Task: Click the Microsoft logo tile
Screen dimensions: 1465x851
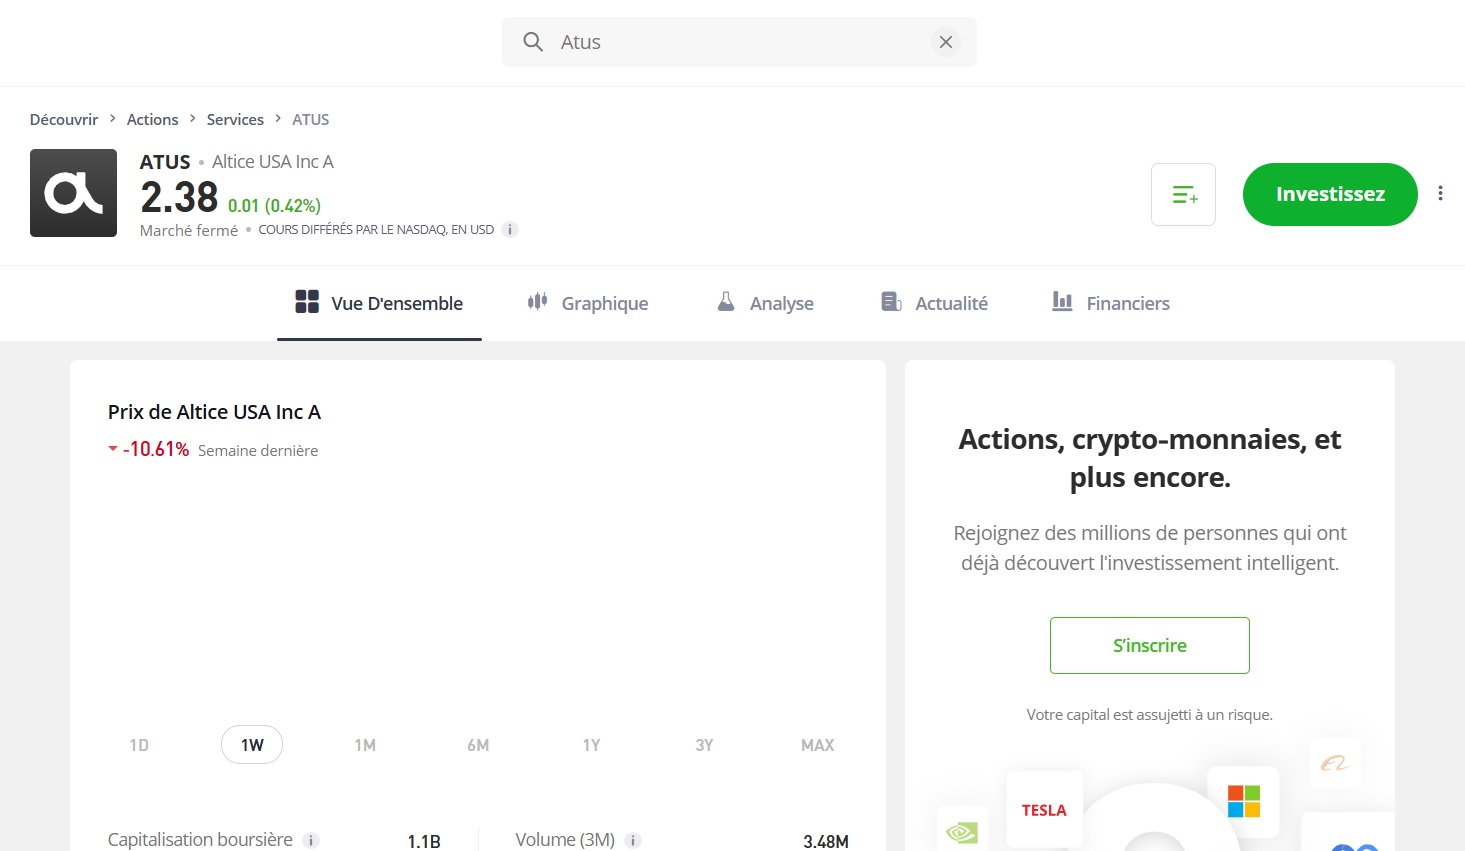Action: [1243, 801]
